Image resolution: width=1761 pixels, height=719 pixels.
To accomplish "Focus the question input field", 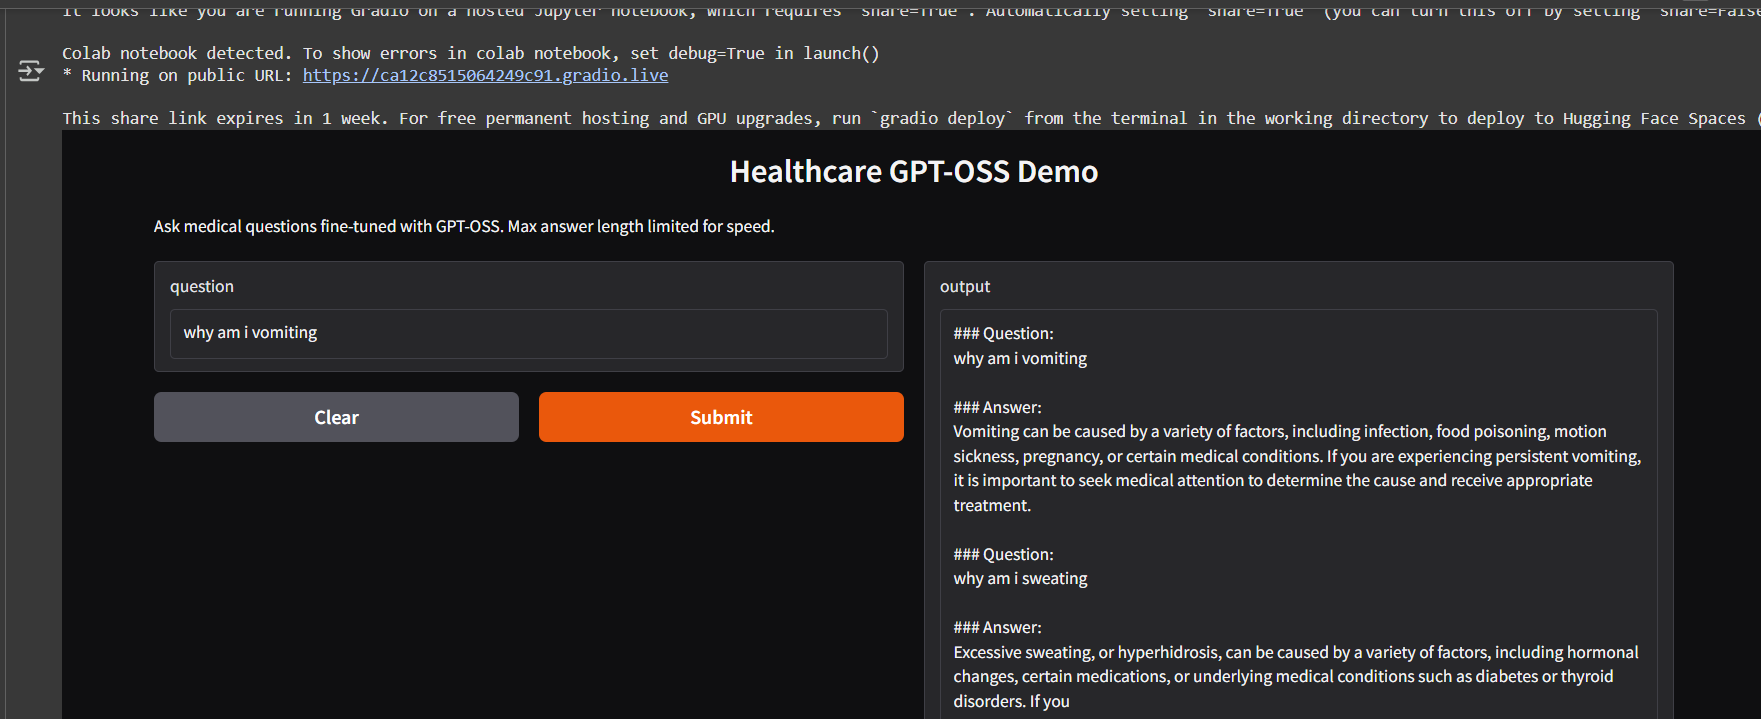I will pos(528,333).
